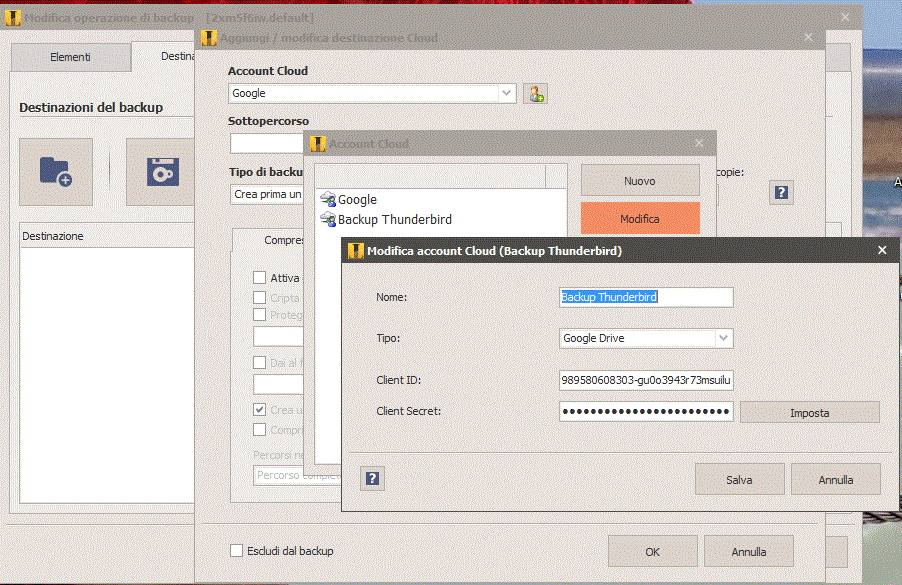Open the Tipo dropdown set to Google Drive
The width and height of the screenshot is (902, 585).
click(x=724, y=338)
